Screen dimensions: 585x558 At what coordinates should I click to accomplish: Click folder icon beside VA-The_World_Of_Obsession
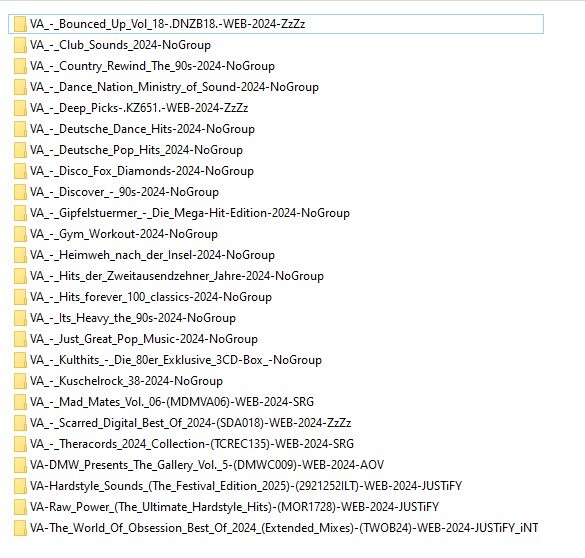click(x=20, y=528)
